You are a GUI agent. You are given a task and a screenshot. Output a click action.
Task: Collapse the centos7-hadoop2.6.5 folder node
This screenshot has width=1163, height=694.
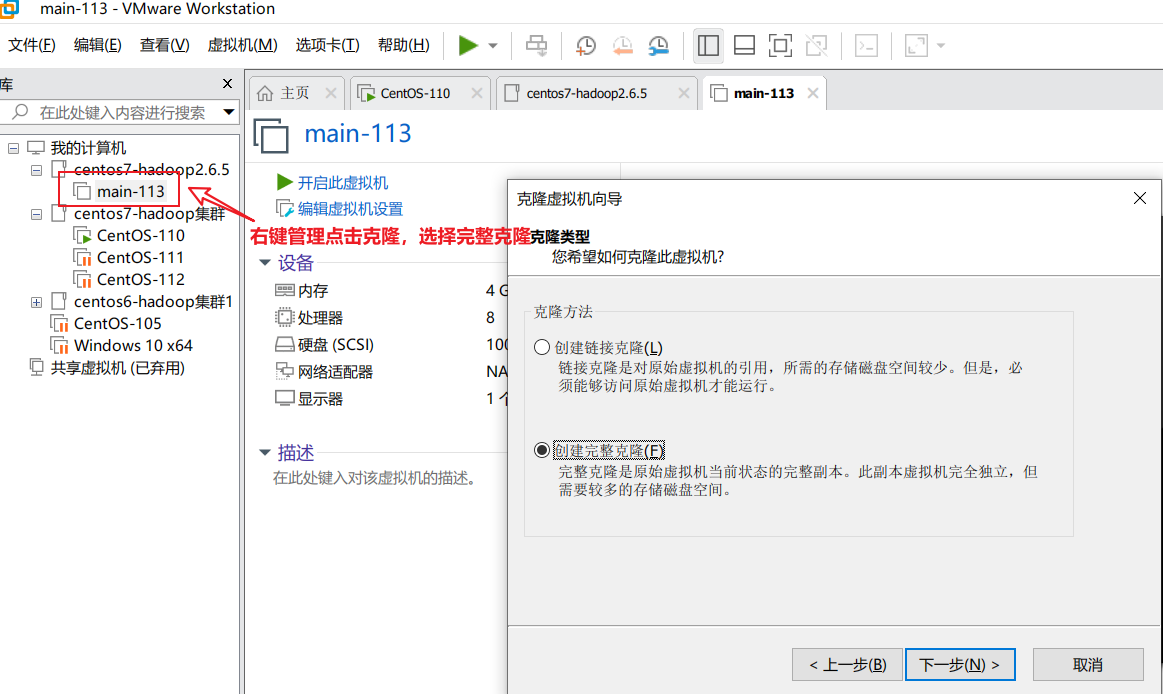36,171
